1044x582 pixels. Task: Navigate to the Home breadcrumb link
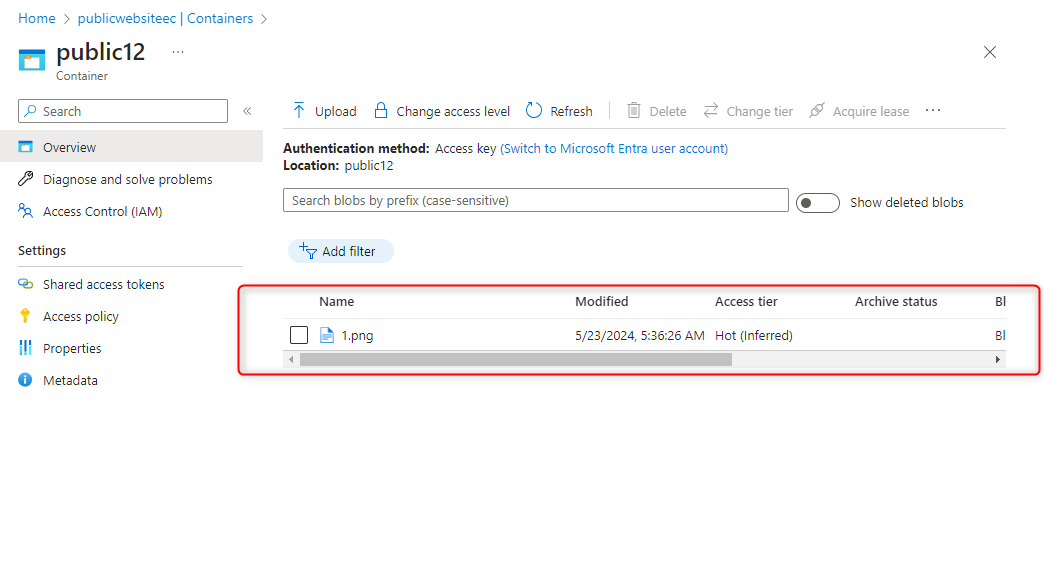[37, 18]
